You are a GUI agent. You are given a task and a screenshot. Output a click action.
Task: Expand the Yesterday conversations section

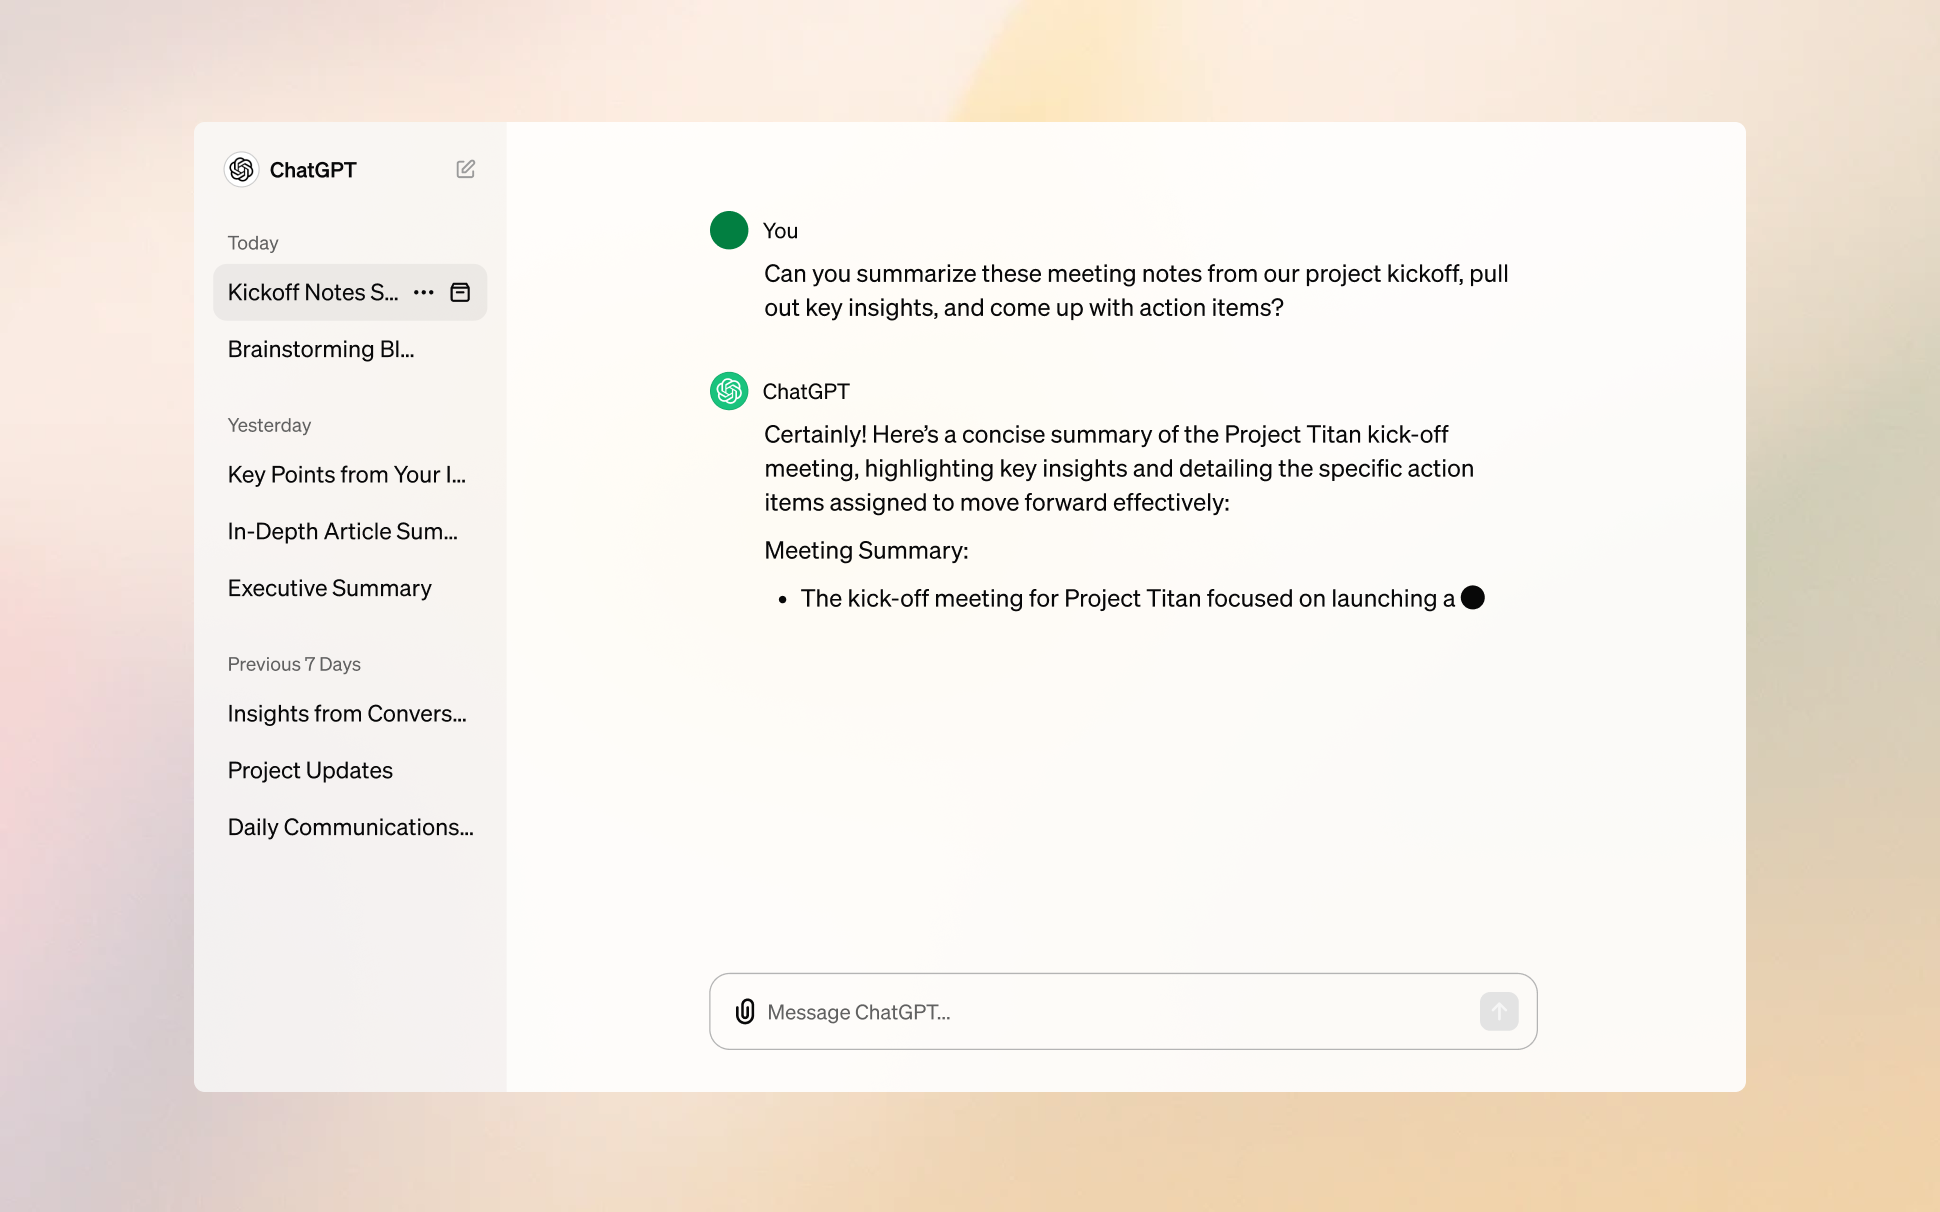point(268,426)
